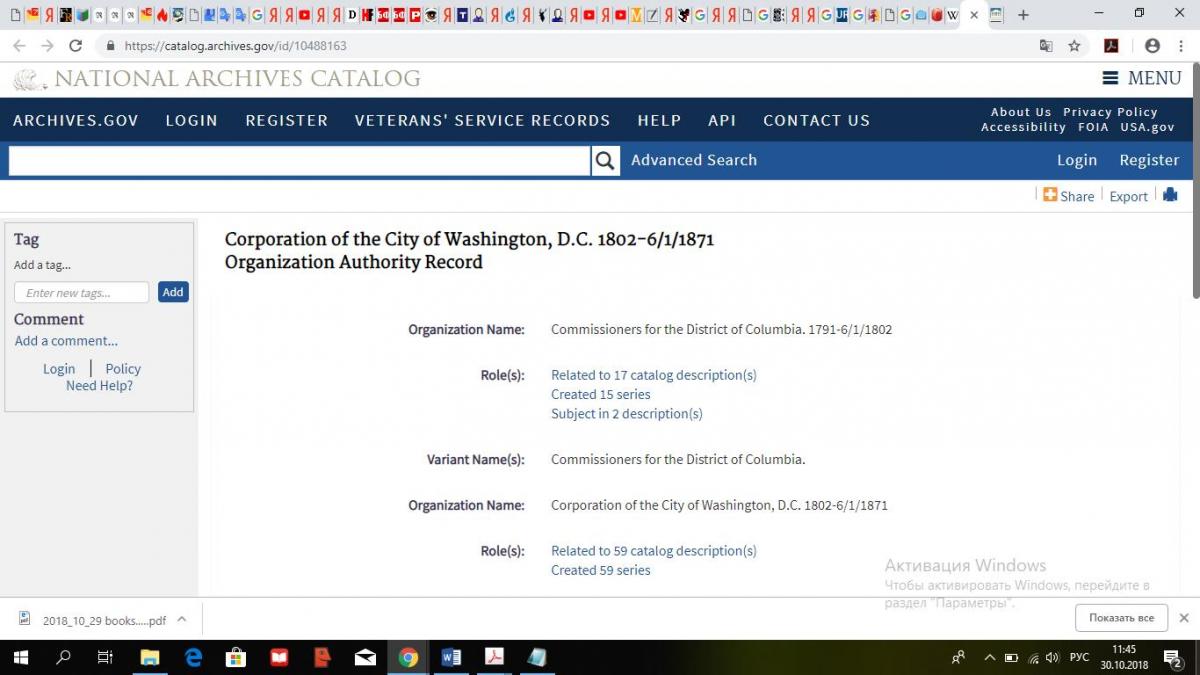Open Windows taskbar search
This screenshot has height=675, width=1200.
[x=63, y=657]
